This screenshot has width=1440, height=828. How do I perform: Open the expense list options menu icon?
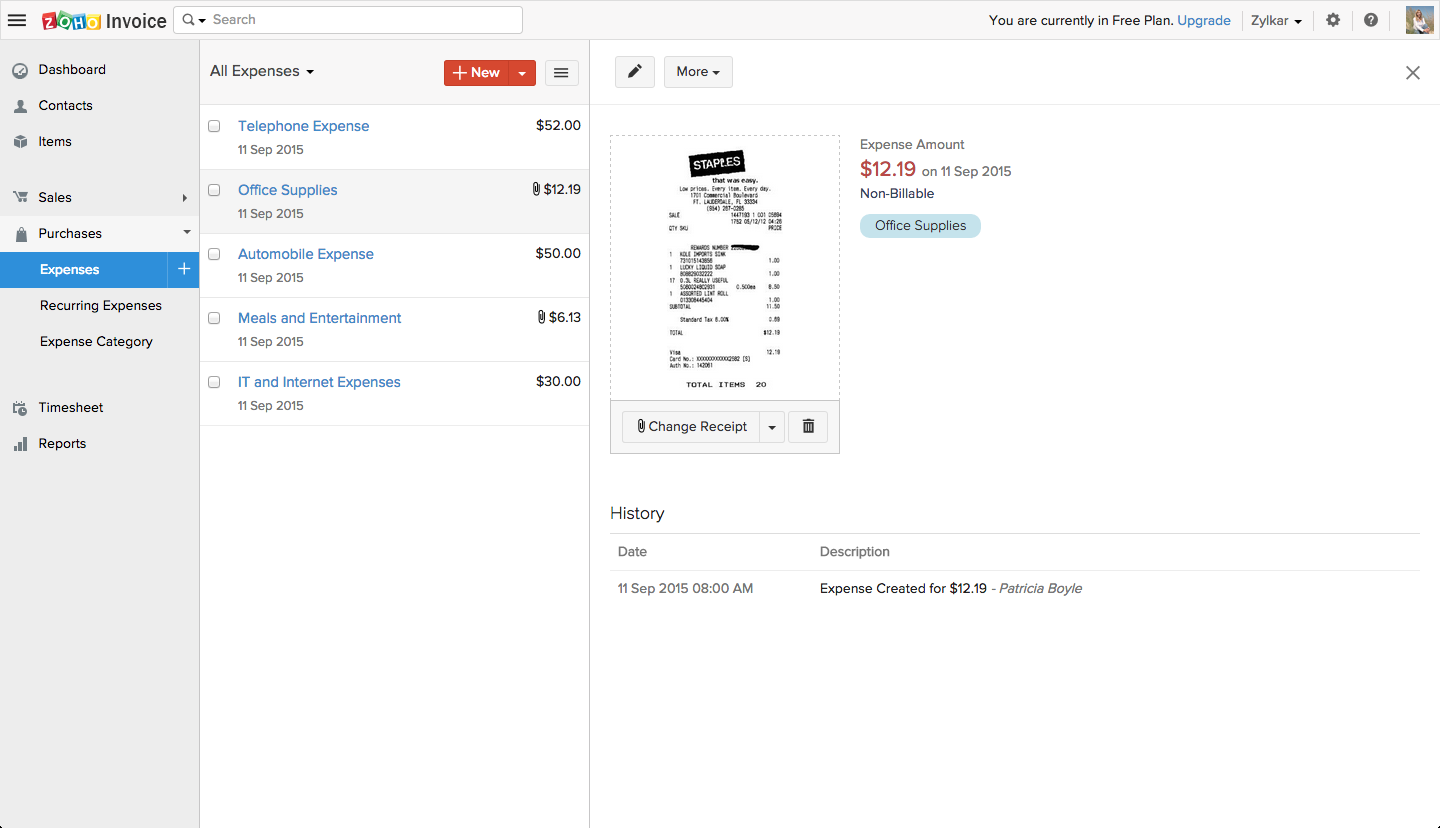click(x=561, y=72)
